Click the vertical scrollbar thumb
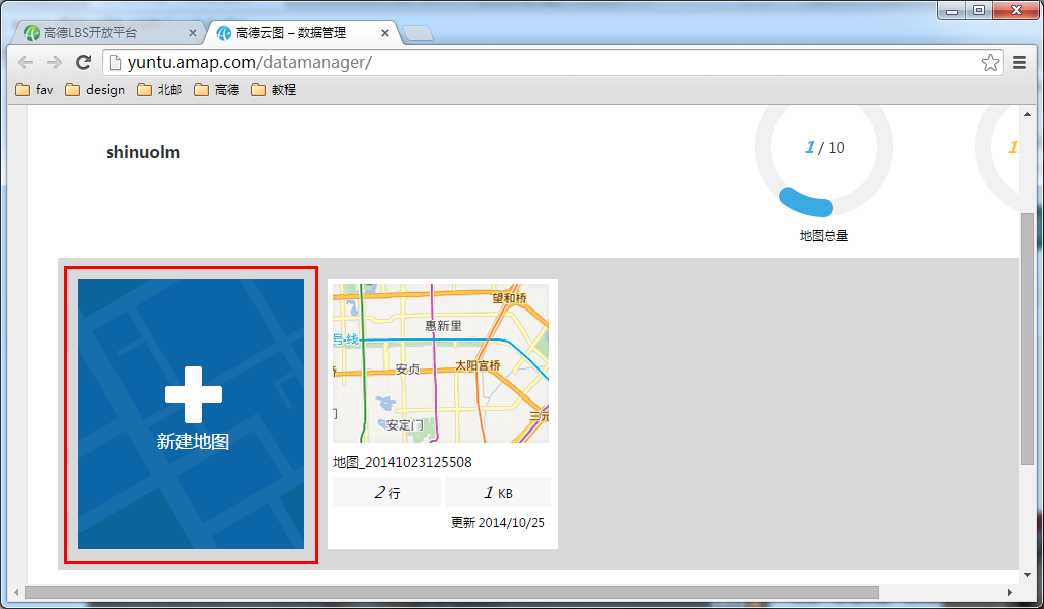 pos(1027,339)
